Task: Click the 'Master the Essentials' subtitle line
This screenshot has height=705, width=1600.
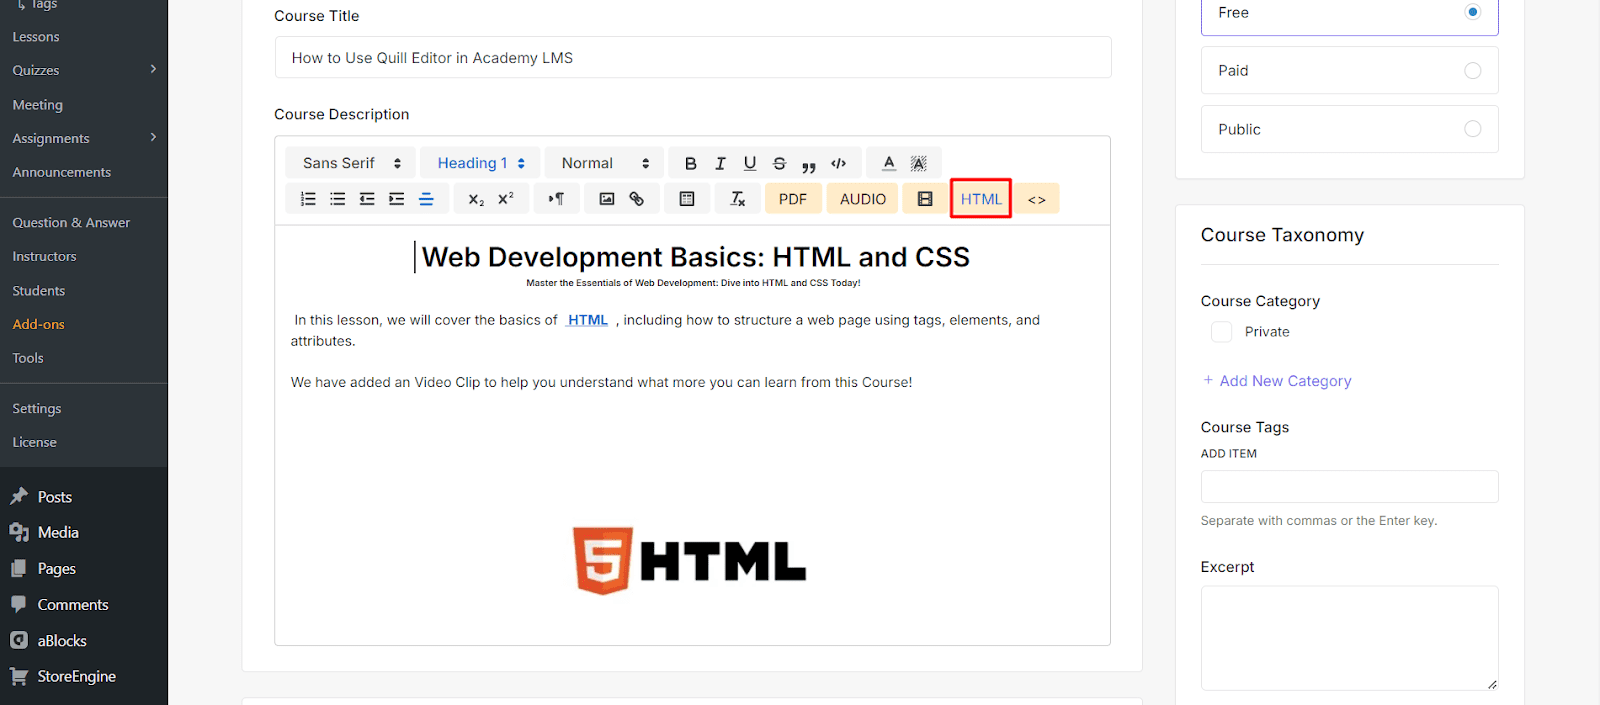Action: pos(693,283)
